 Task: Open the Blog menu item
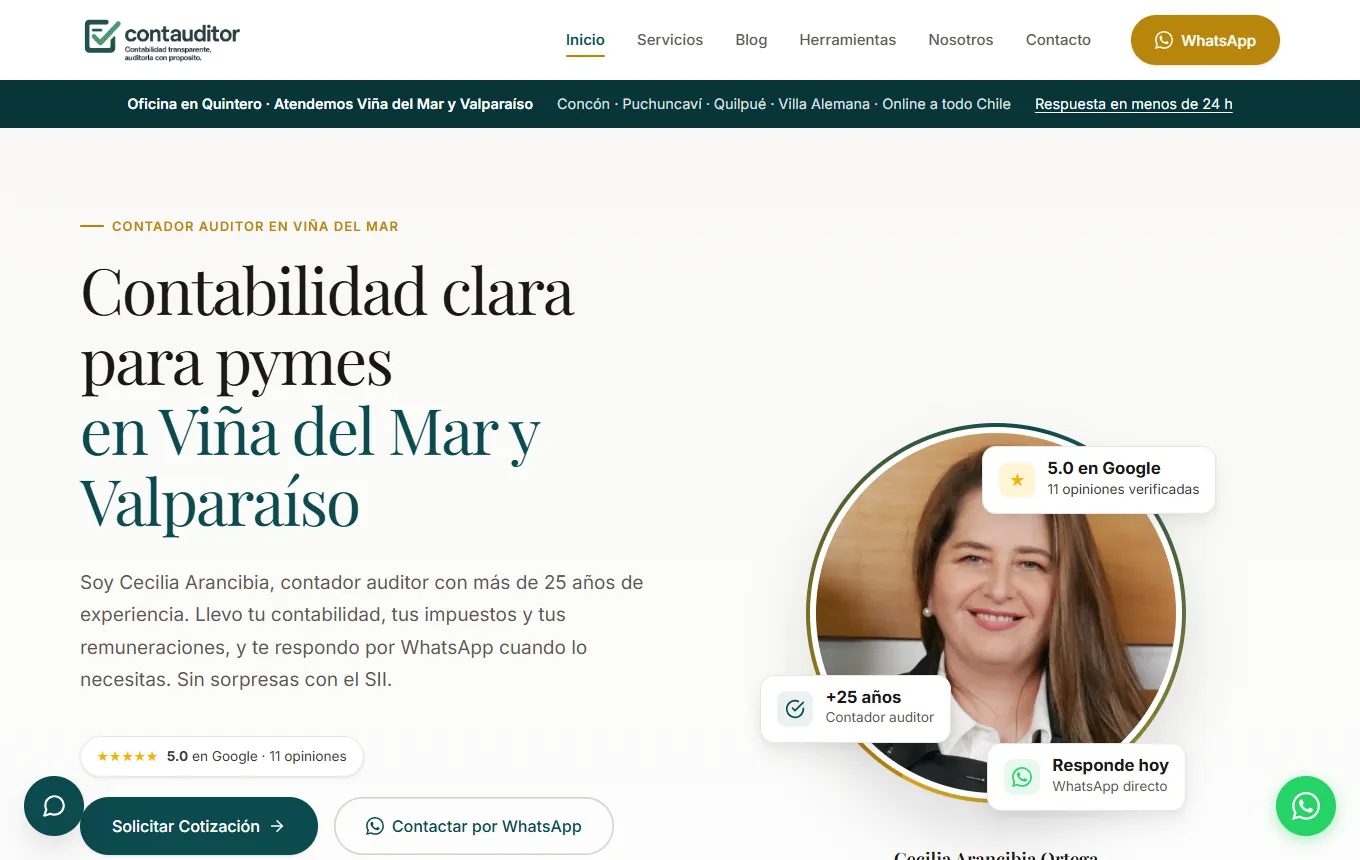tap(751, 40)
